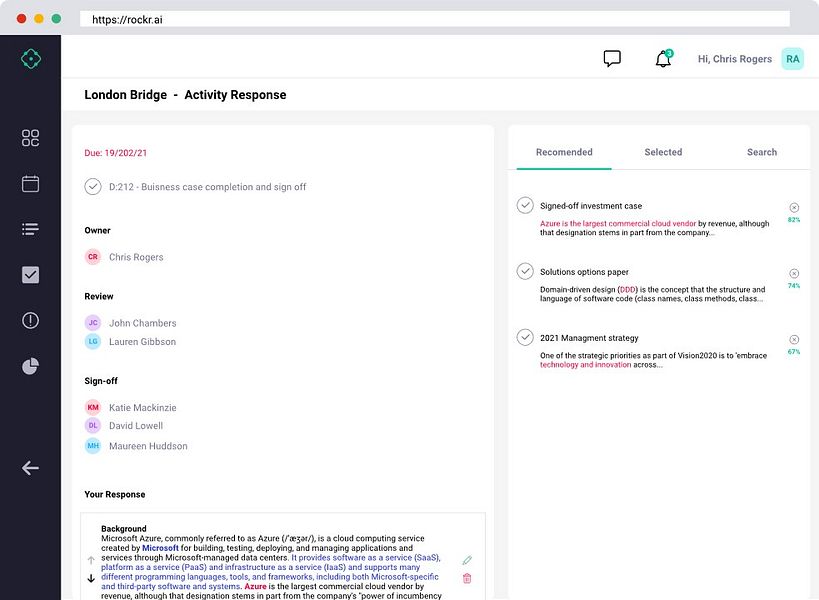Switch to the Selected tab
Screen dimensions: 819x600
click(663, 152)
